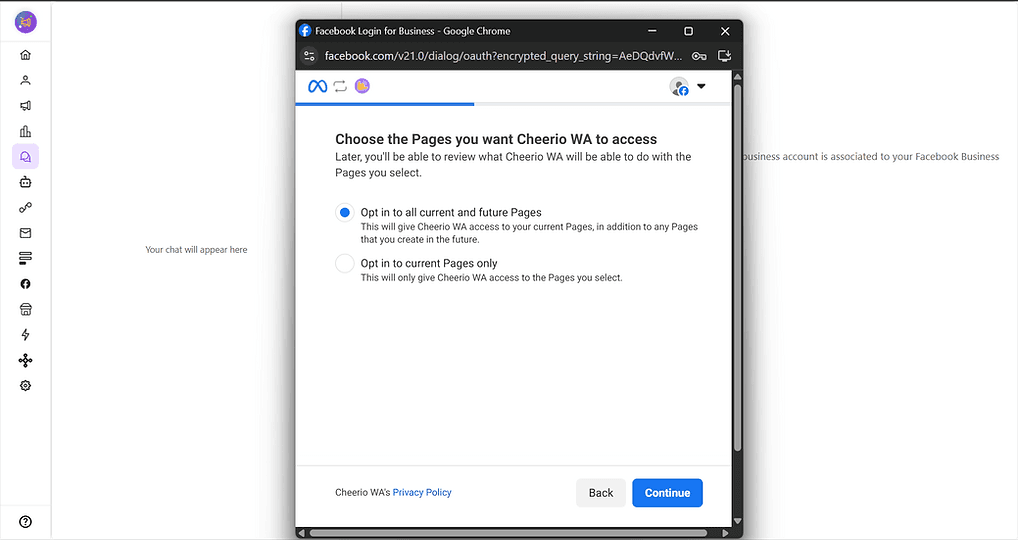Open the Email envelope icon in sidebar
The image size is (1018, 540).
[25, 233]
